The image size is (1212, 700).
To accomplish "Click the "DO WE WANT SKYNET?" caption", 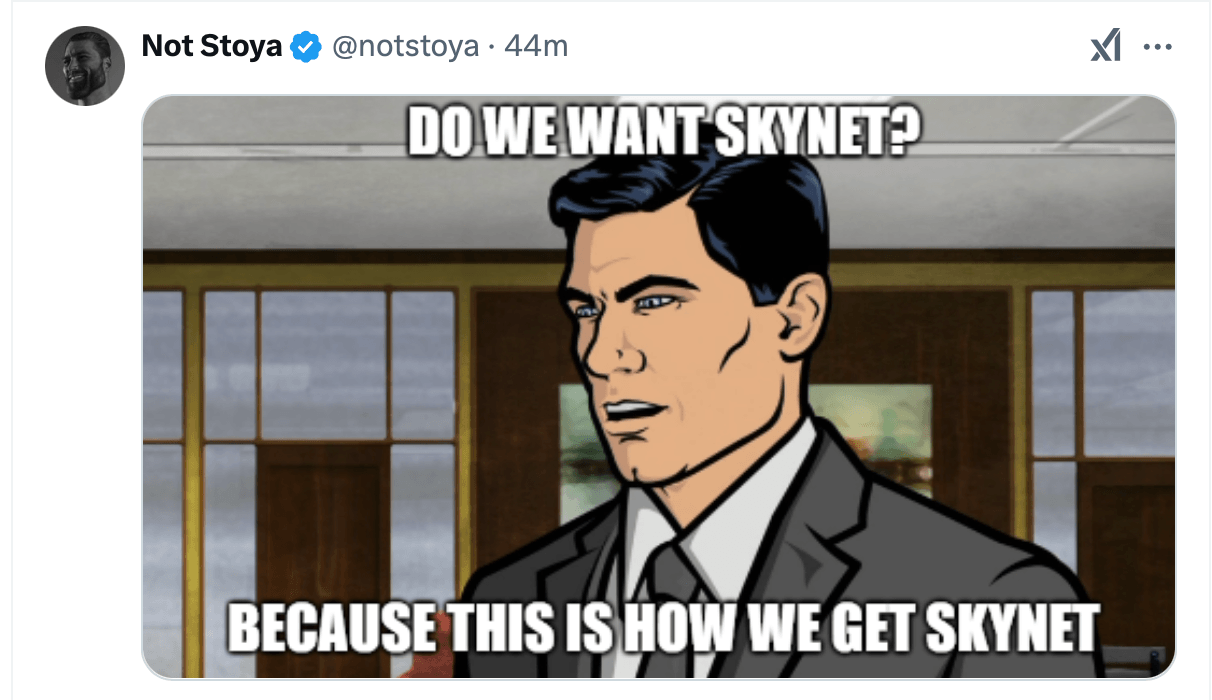I will (x=664, y=132).
